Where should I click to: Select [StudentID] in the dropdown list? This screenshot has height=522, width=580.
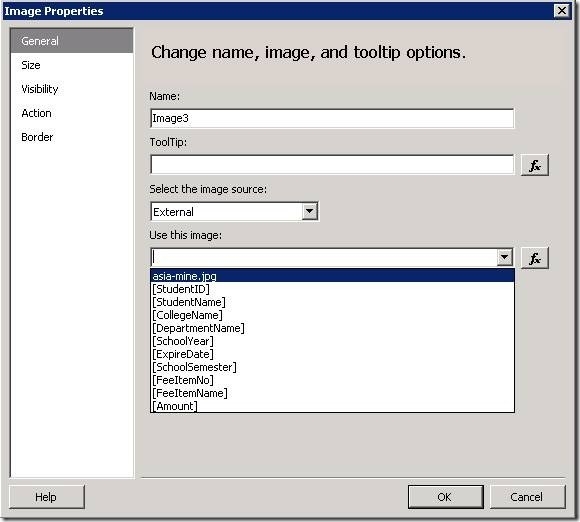click(x=332, y=289)
